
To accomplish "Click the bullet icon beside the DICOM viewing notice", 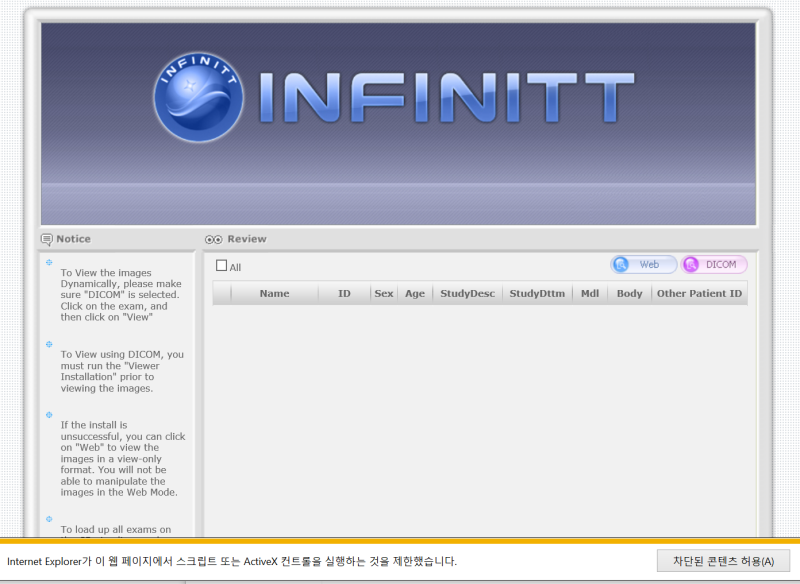I will coord(50,344).
